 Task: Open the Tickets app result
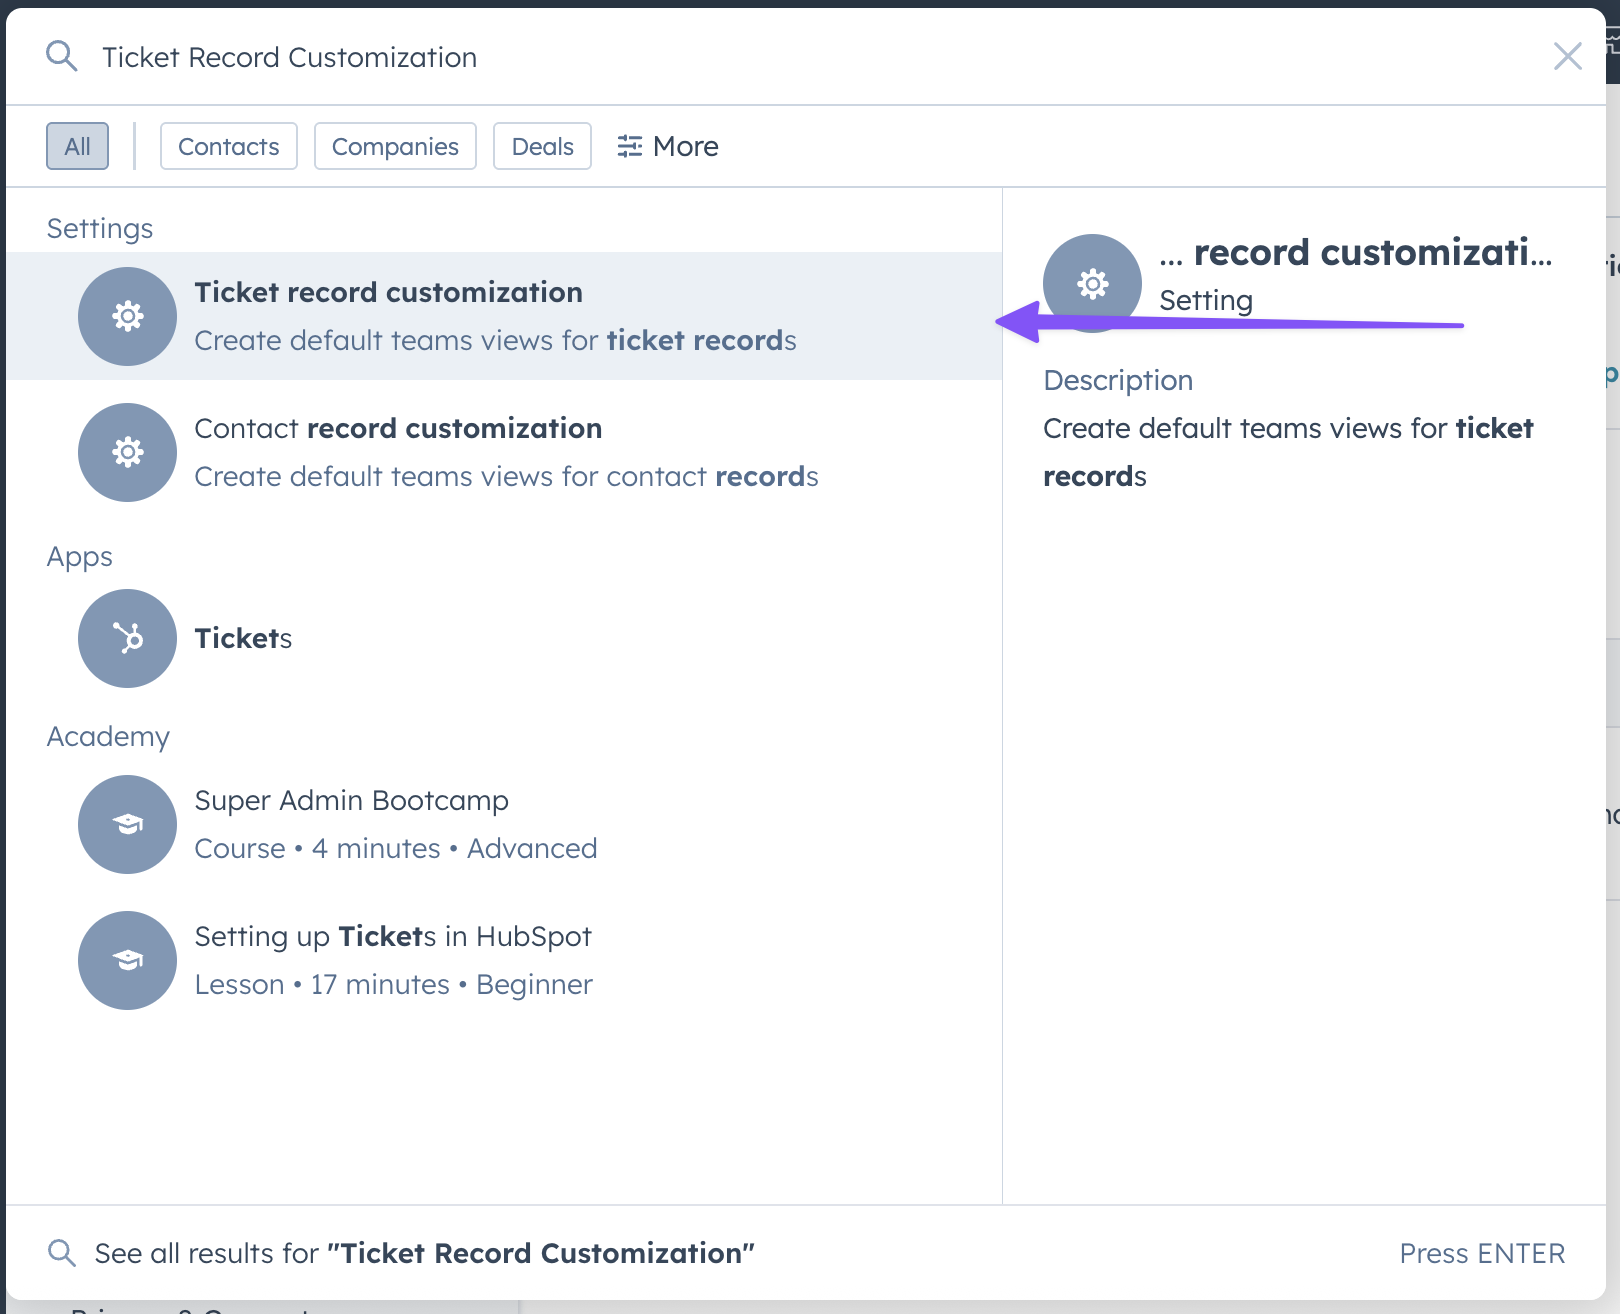tap(243, 638)
